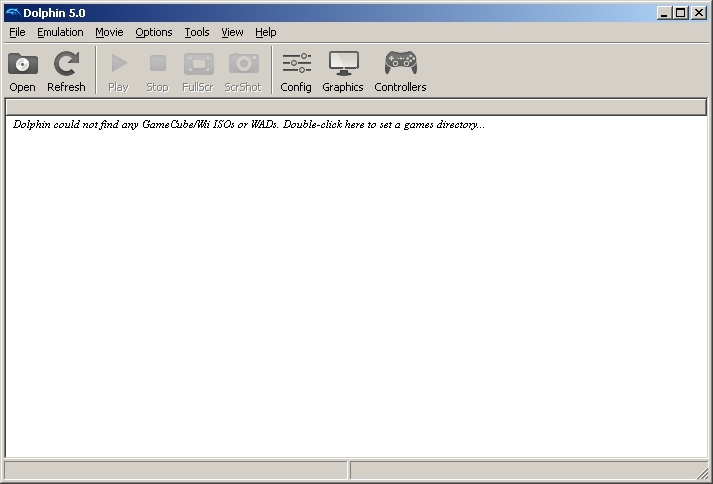The width and height of the screenshot is (713, 484).
Task: Toggle fullscreen with FullScr button
Action: 198,72
